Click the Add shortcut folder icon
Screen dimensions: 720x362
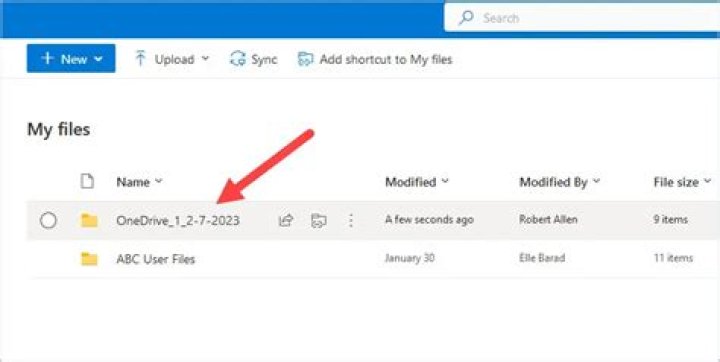coord(306,59)
